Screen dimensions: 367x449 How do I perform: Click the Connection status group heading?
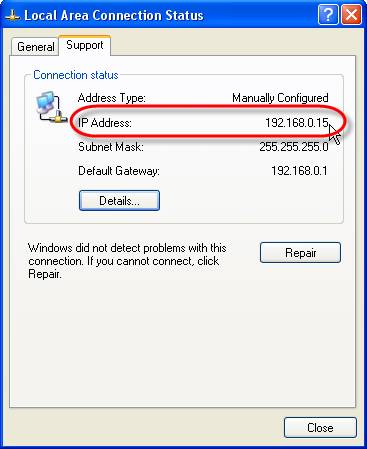click(76, 75)
